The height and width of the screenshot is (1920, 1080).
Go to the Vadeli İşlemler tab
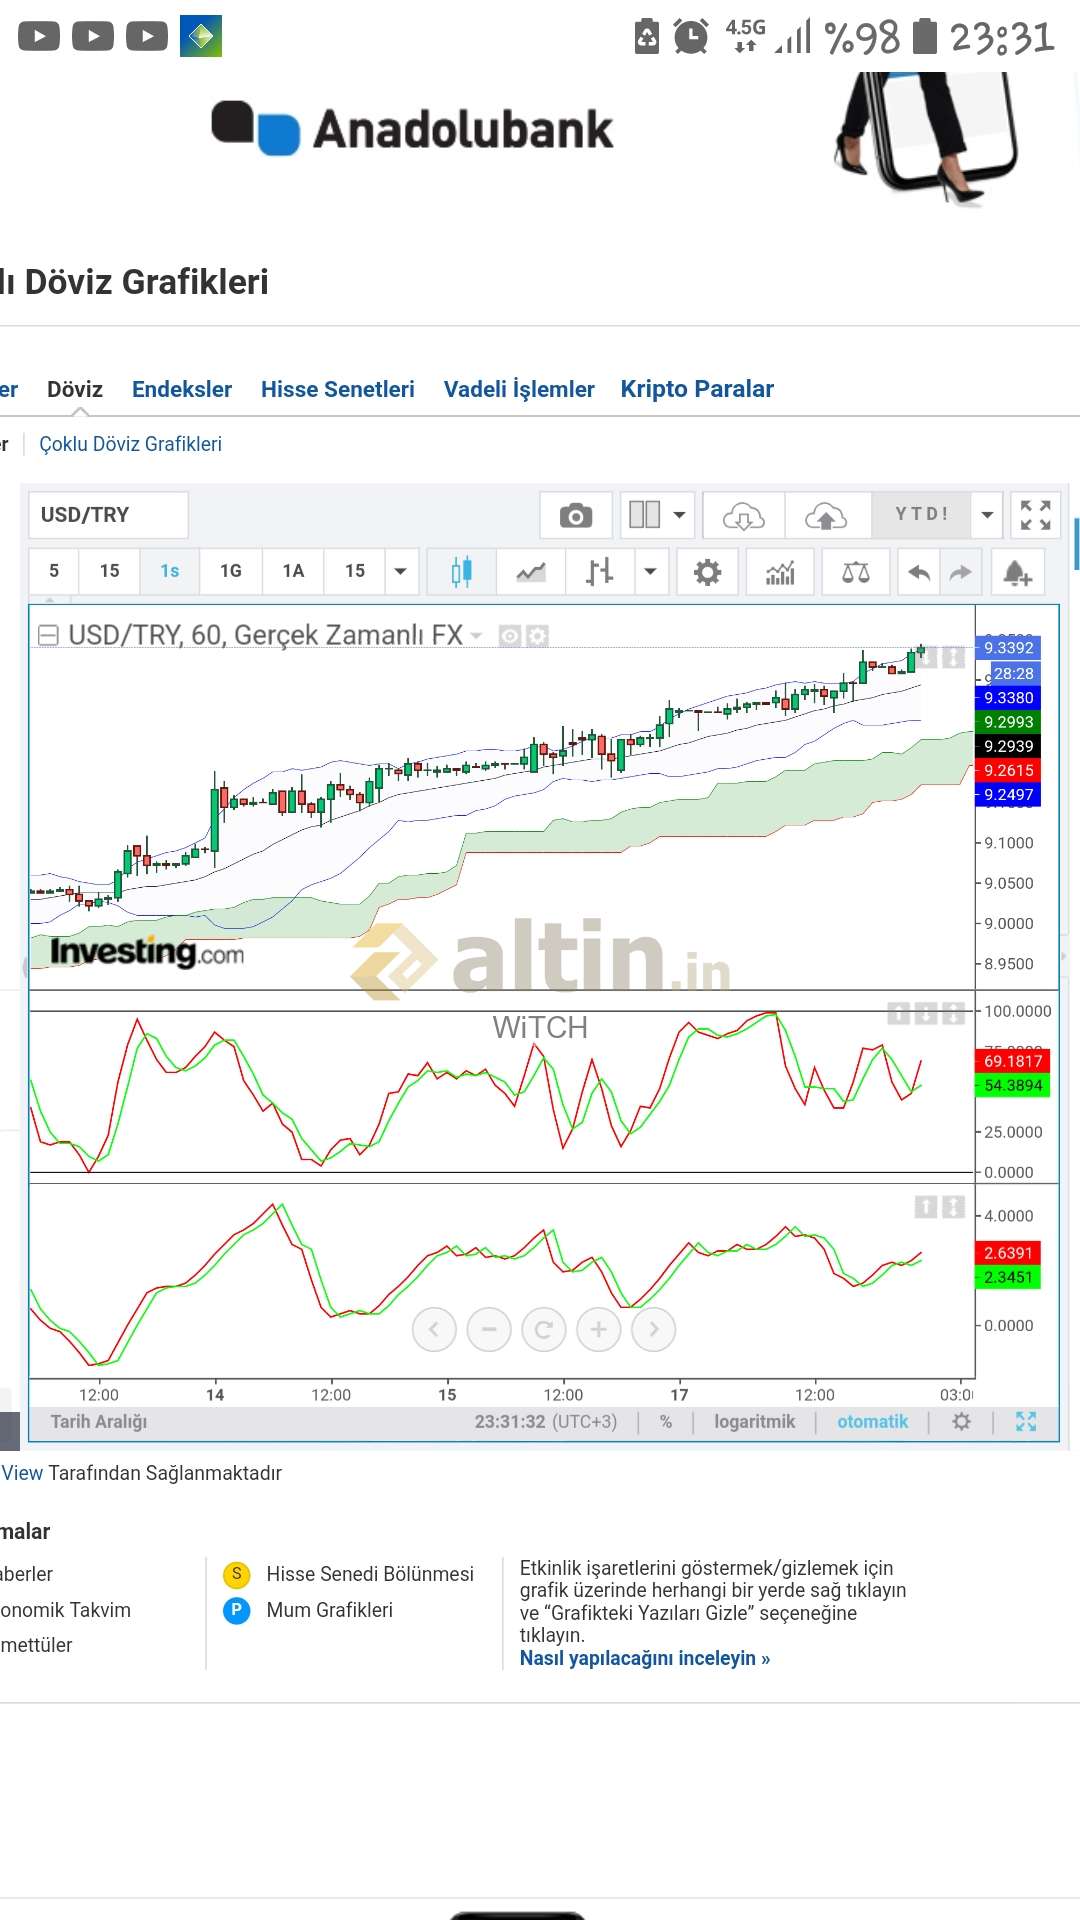[x=519, y=389]
